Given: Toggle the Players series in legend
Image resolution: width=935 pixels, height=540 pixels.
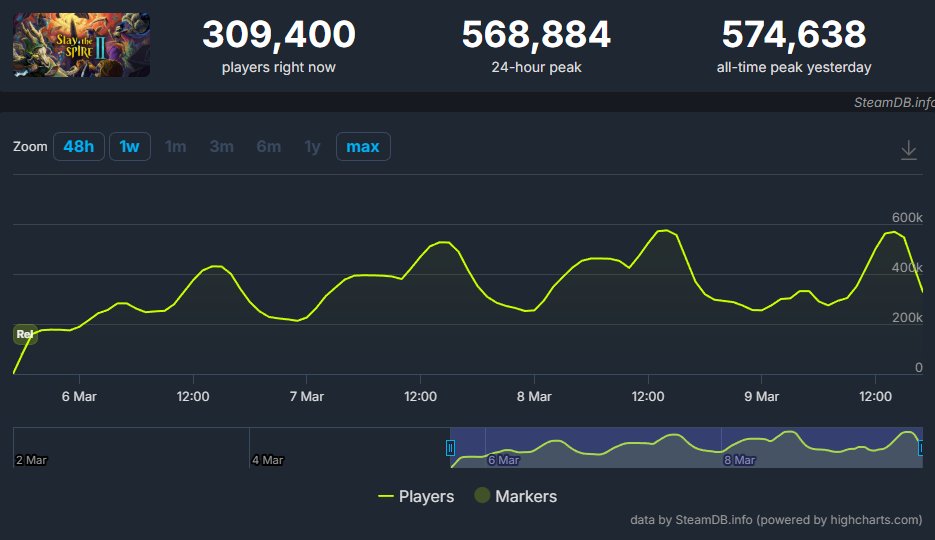Looking at the screenshot, I should pos(416,496).
